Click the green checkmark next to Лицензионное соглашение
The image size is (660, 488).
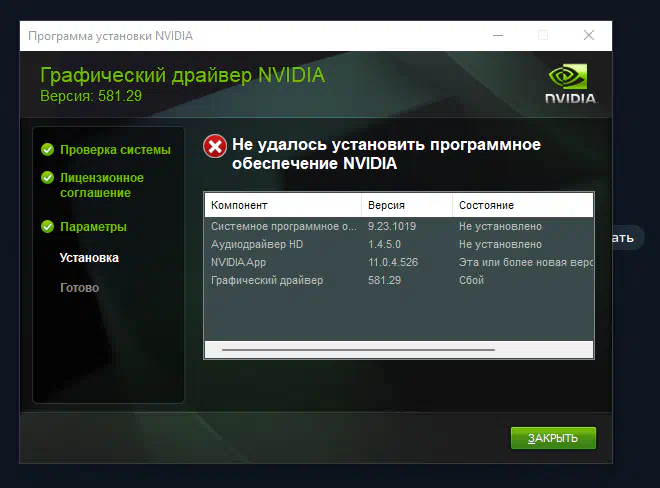[x=47, y=177]
